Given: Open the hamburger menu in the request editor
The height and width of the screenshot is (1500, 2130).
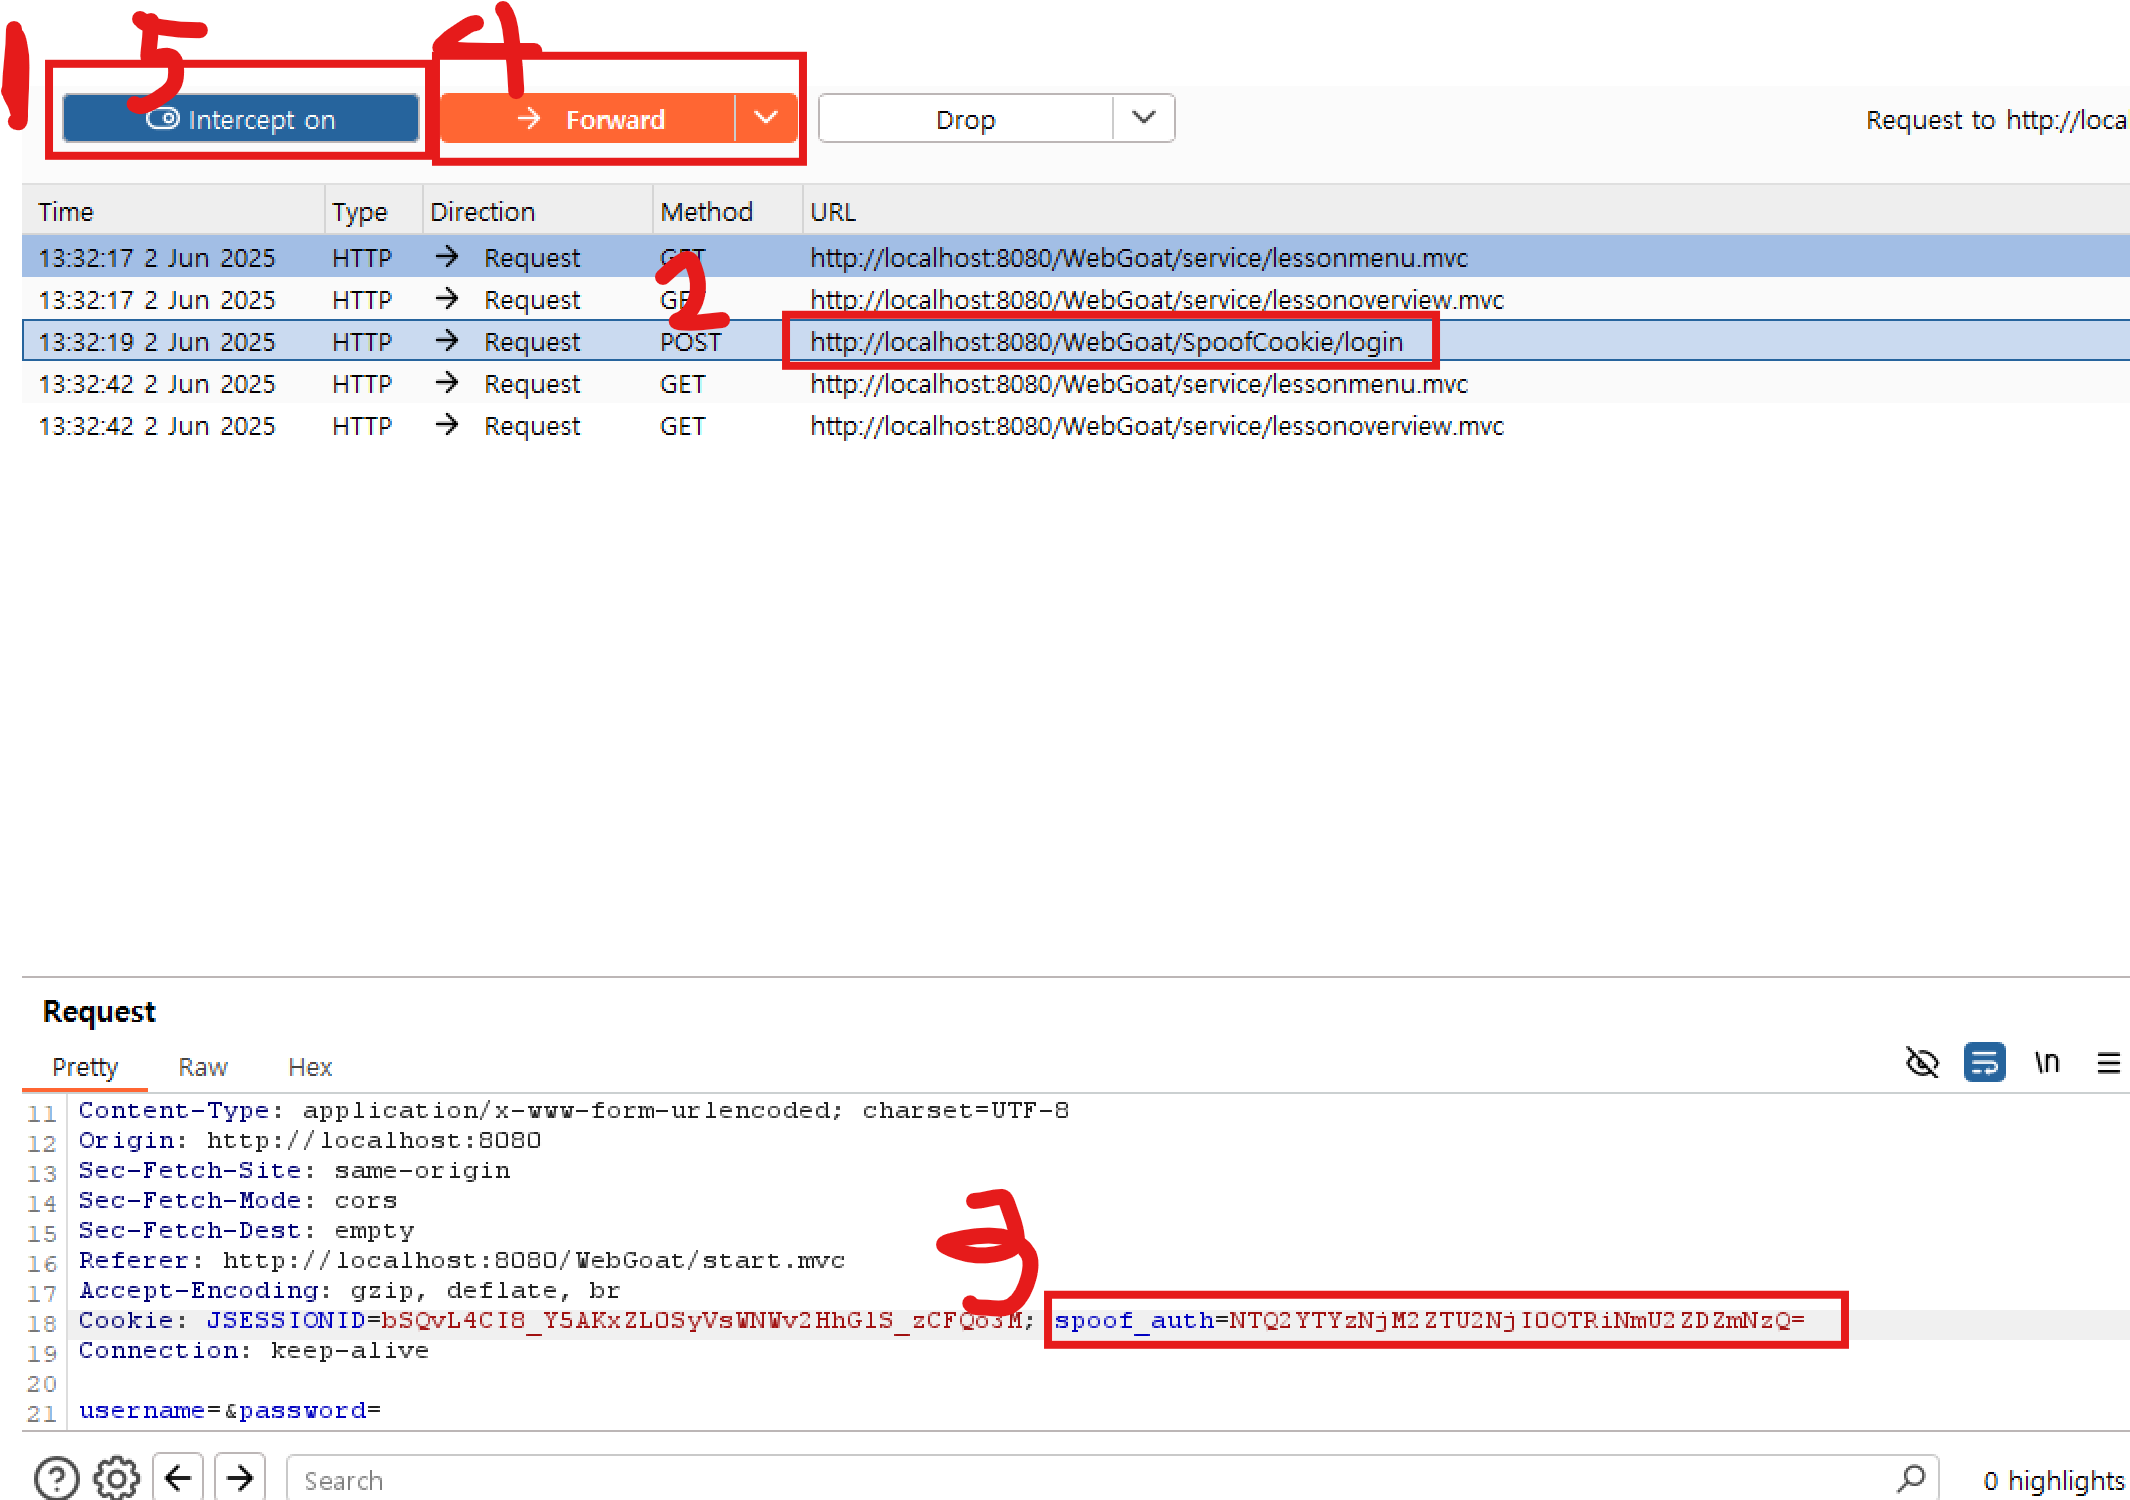Looking at the screenshot, I should point(2108,1063).
